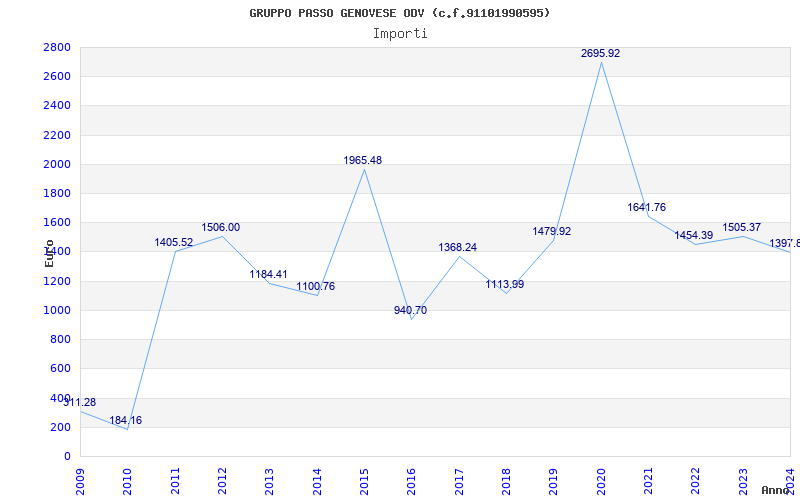This screenshot has width=800, height=500.
Task: Click the 2800 y-axis tick label
Action: point(57,47)
